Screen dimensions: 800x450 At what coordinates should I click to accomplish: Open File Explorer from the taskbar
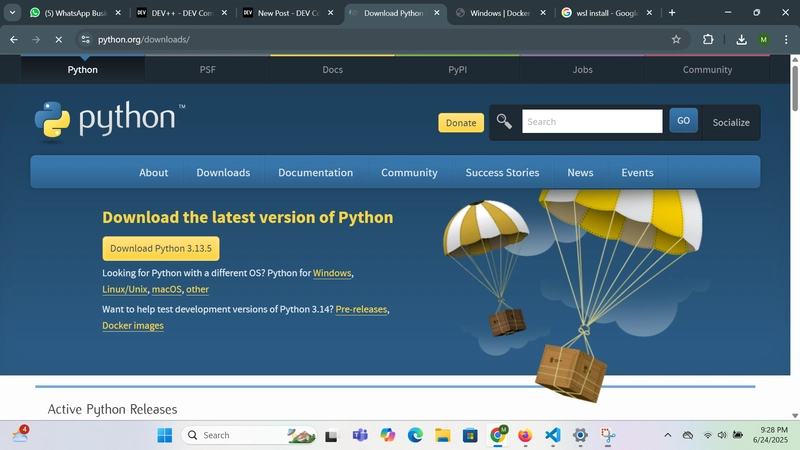pos(442,435)
